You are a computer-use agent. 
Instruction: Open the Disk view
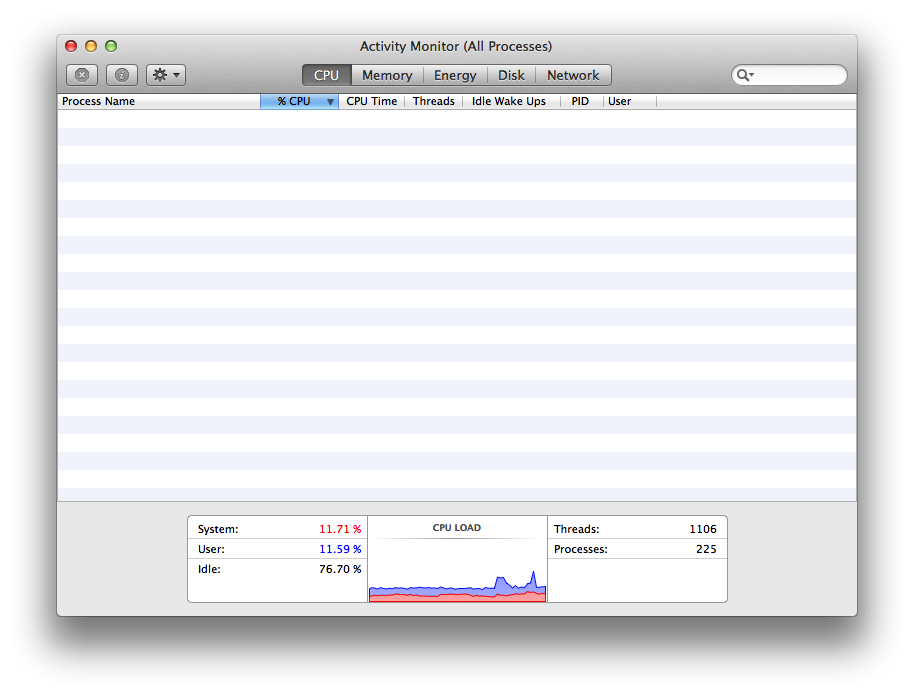pos(511,74)
